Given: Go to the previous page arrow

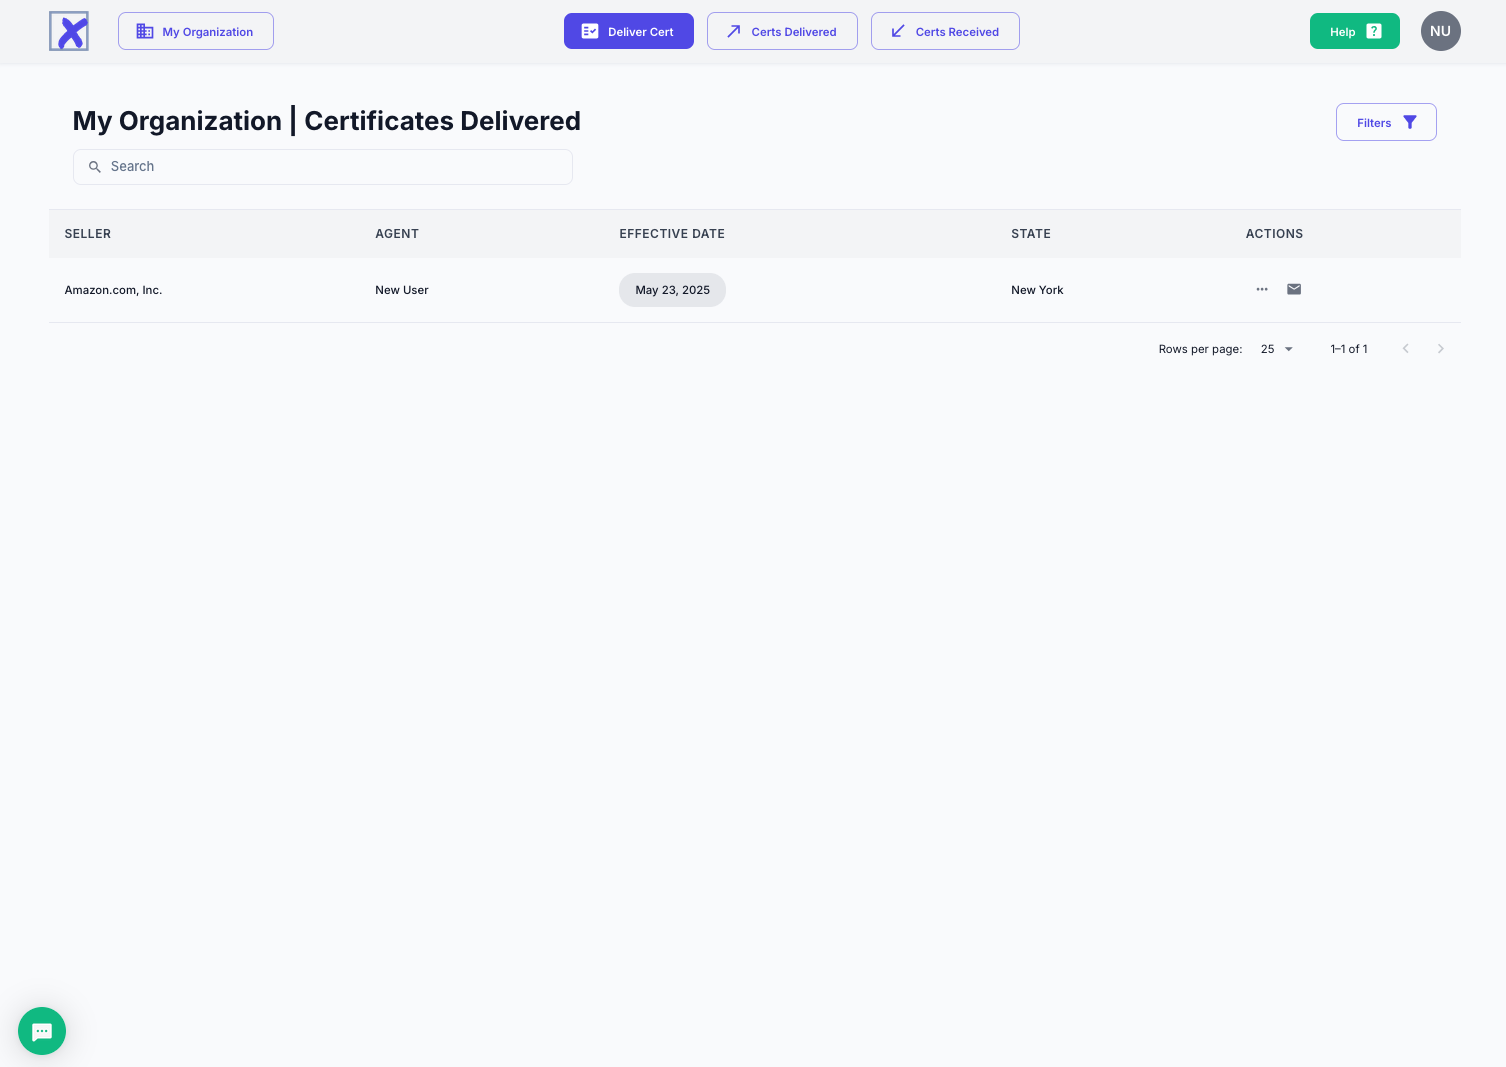Looking at the screenshot, I should point(1405,349).
